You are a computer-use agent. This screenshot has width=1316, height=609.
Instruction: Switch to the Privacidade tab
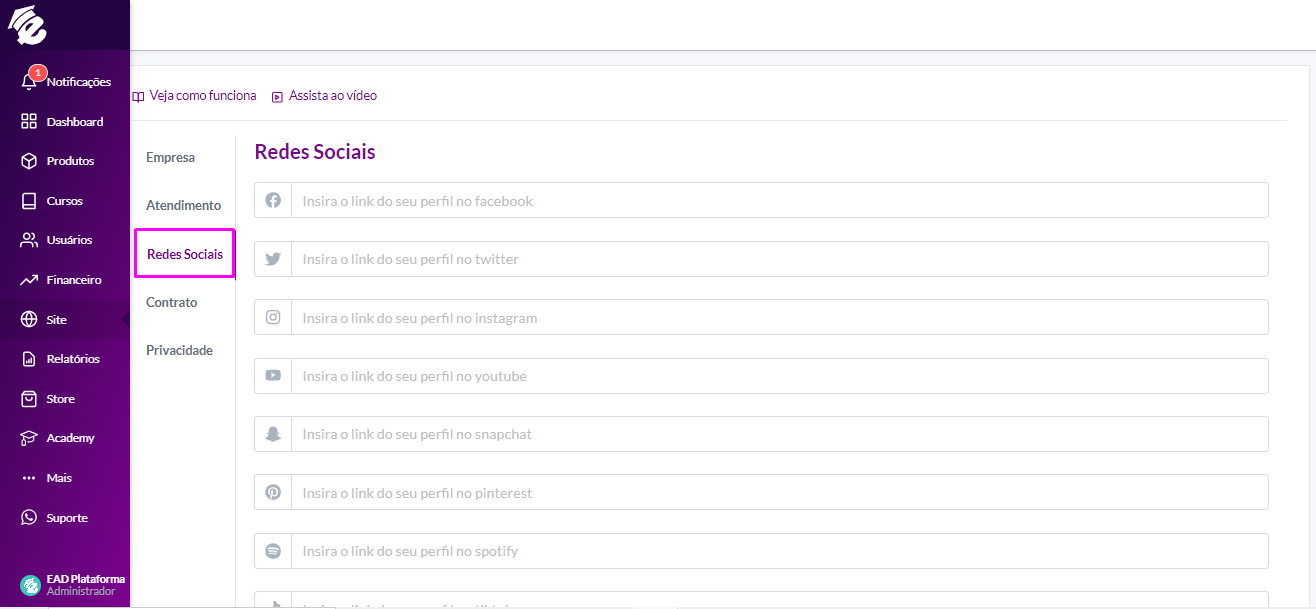pos(180,350)
